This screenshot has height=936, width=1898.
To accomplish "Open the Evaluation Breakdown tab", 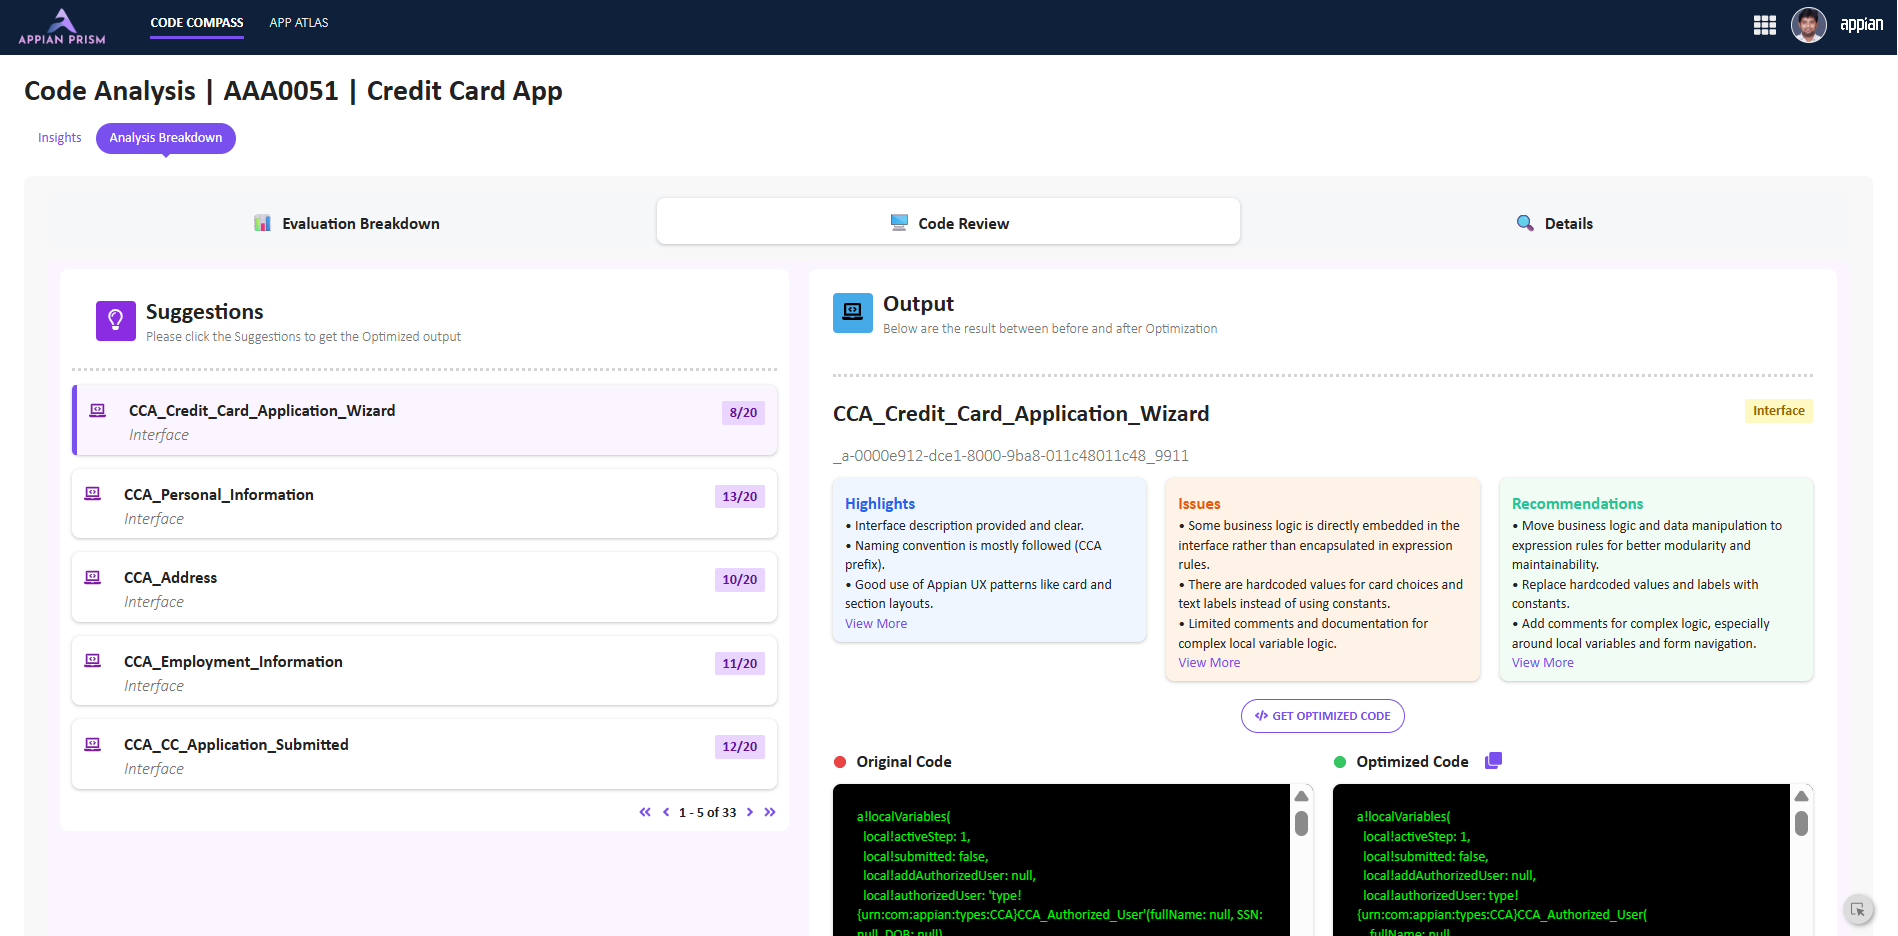I will tap(347, 223).
